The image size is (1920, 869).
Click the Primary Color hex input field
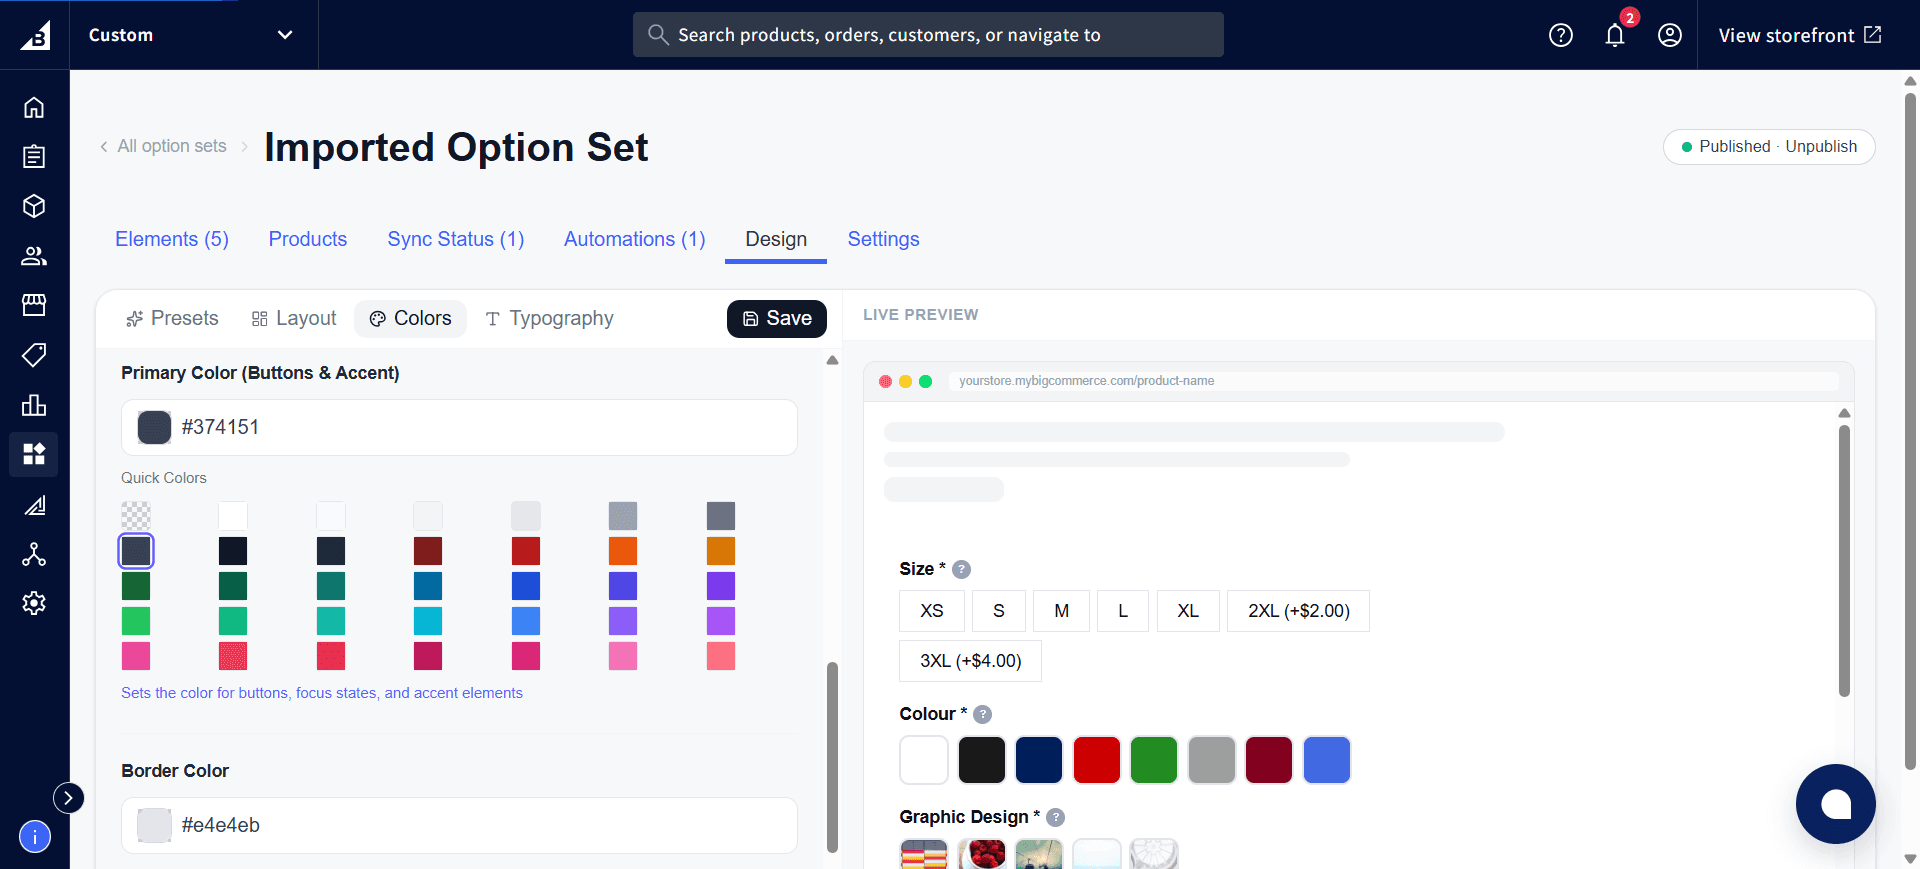point(459,427)
